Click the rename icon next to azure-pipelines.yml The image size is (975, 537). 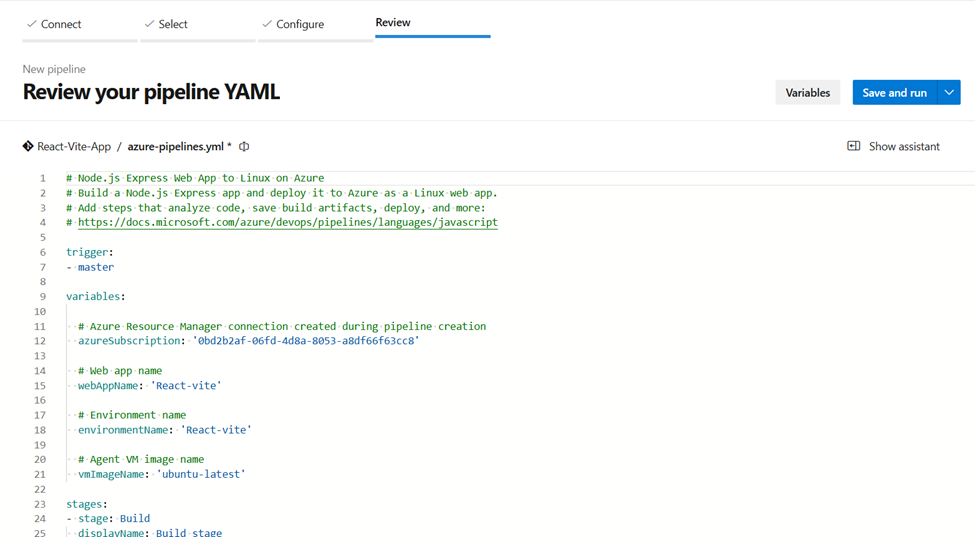click(x=244, y=147)
